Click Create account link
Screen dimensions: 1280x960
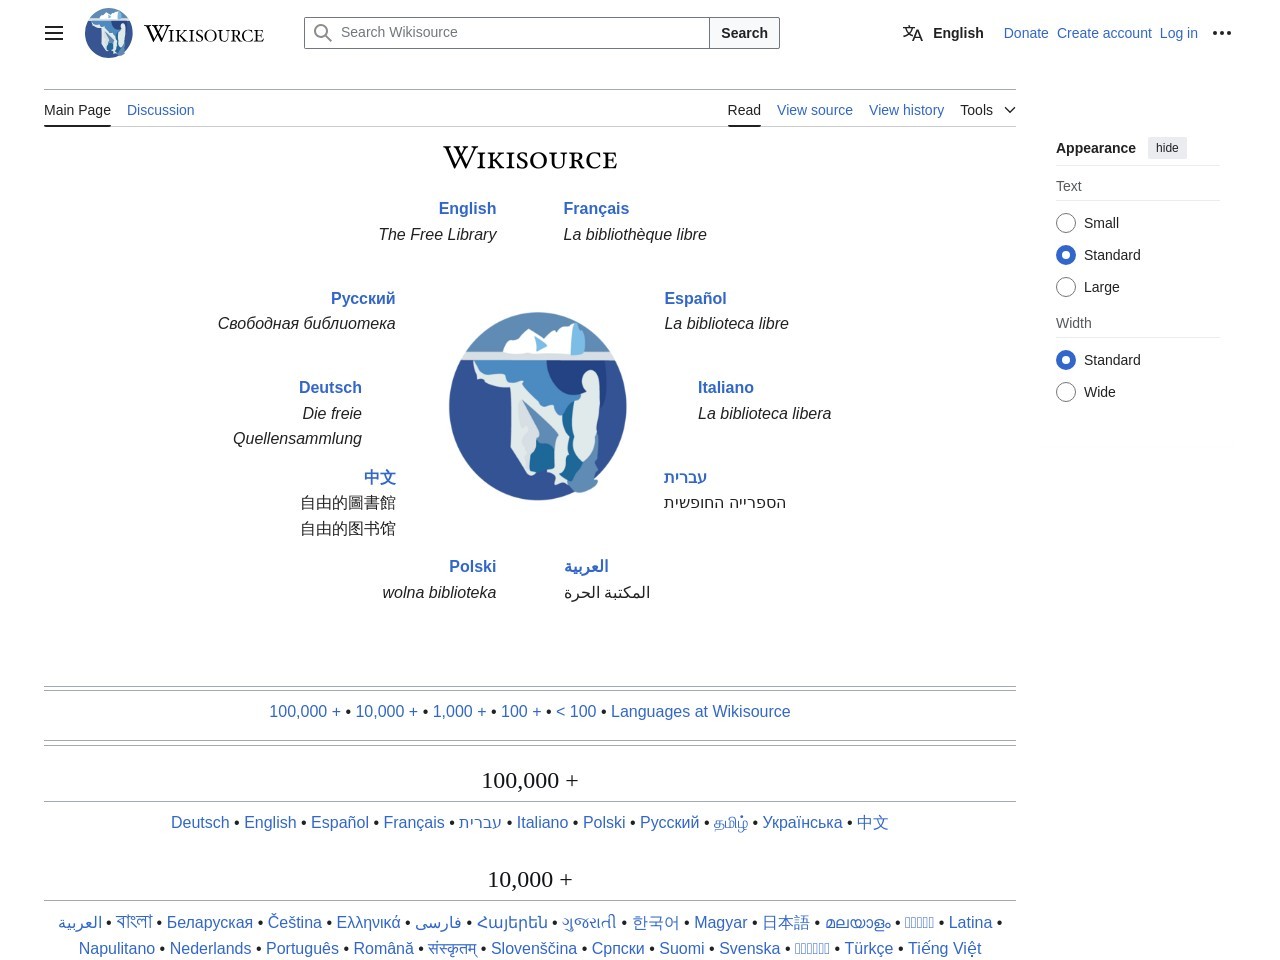pos(1104,33)
